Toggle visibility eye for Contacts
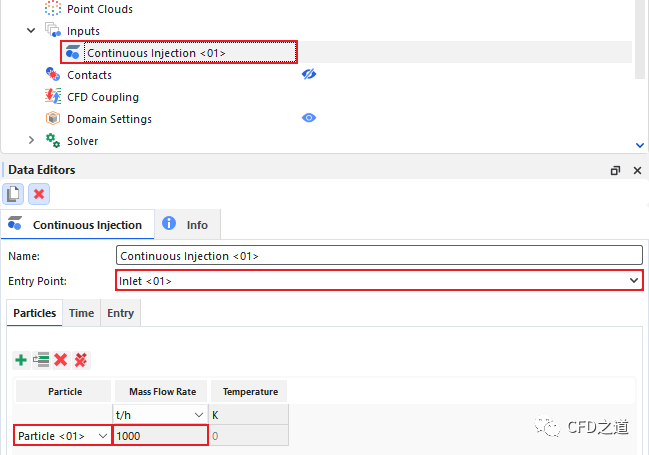 coord(309,75)
